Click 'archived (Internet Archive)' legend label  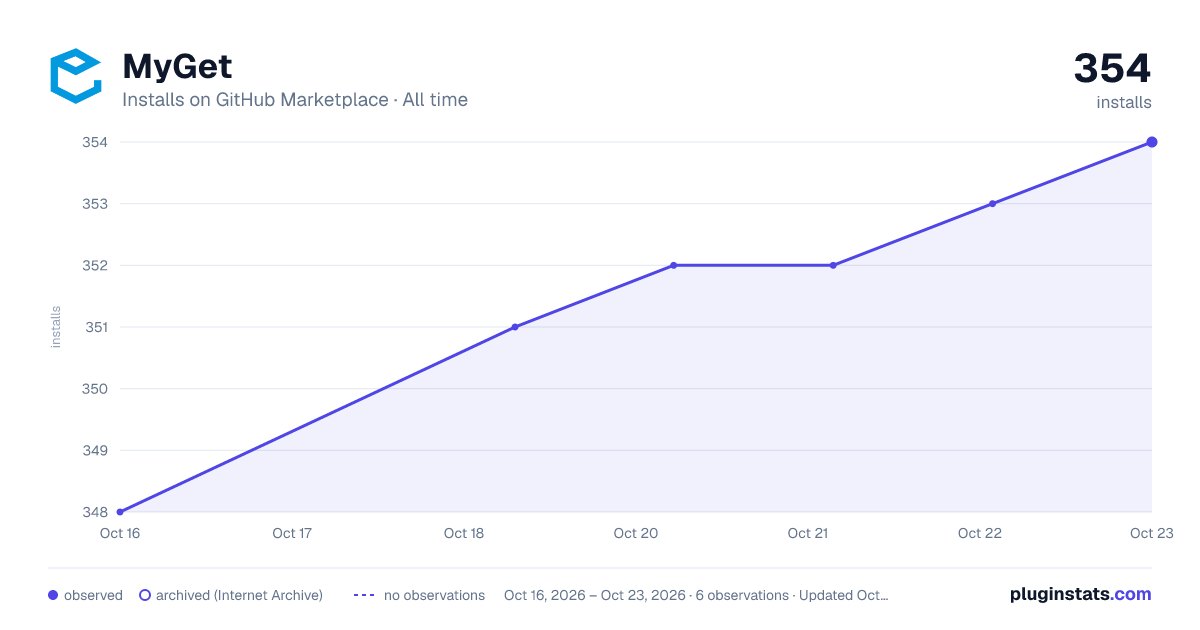pos(239,595)
